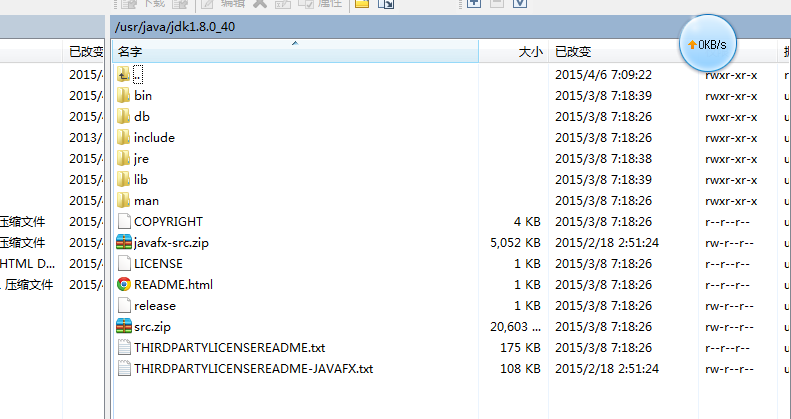Select the include folder icon

pos(124,138)
